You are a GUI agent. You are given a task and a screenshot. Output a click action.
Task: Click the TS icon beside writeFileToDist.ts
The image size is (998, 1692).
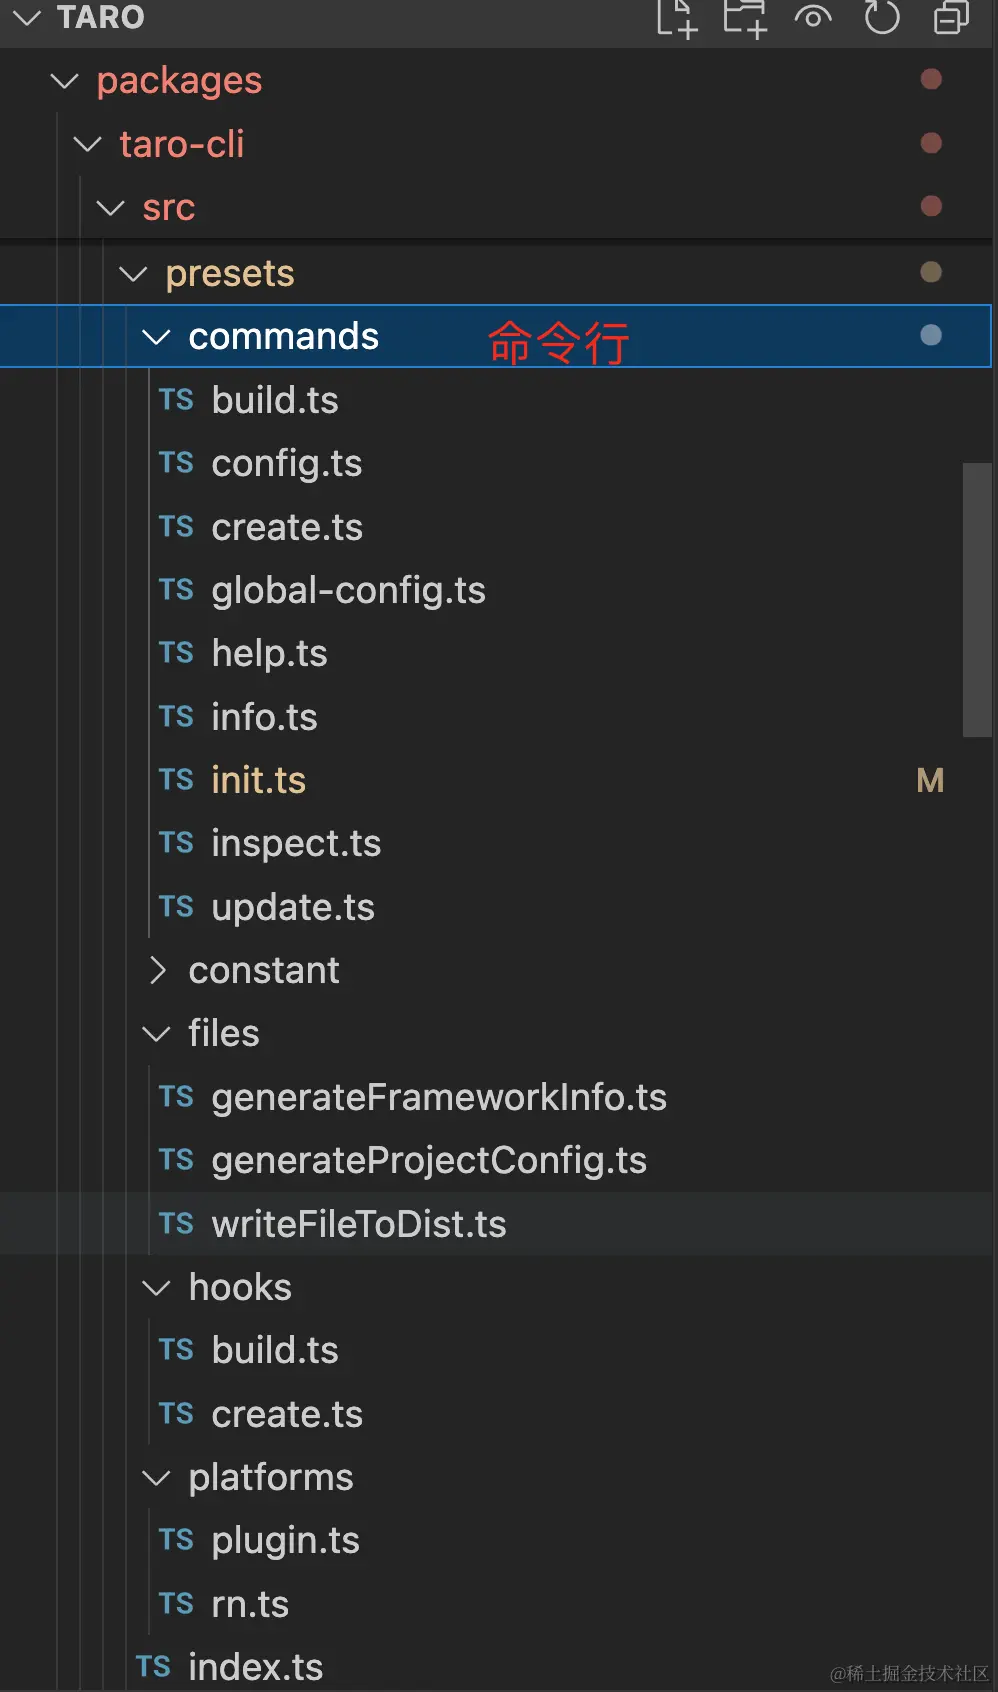[176, 1224]
